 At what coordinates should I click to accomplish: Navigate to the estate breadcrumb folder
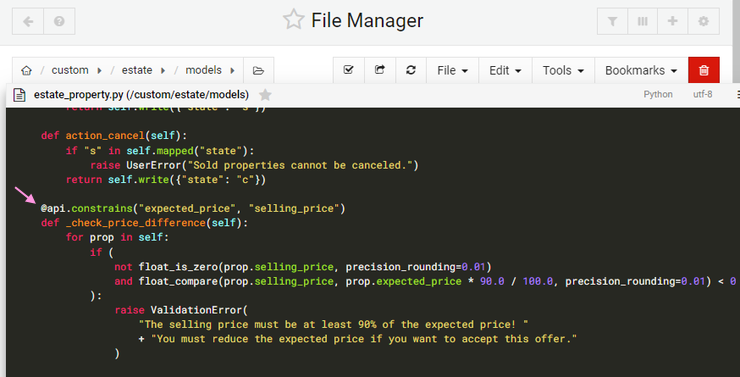click(x=137, y=70)
